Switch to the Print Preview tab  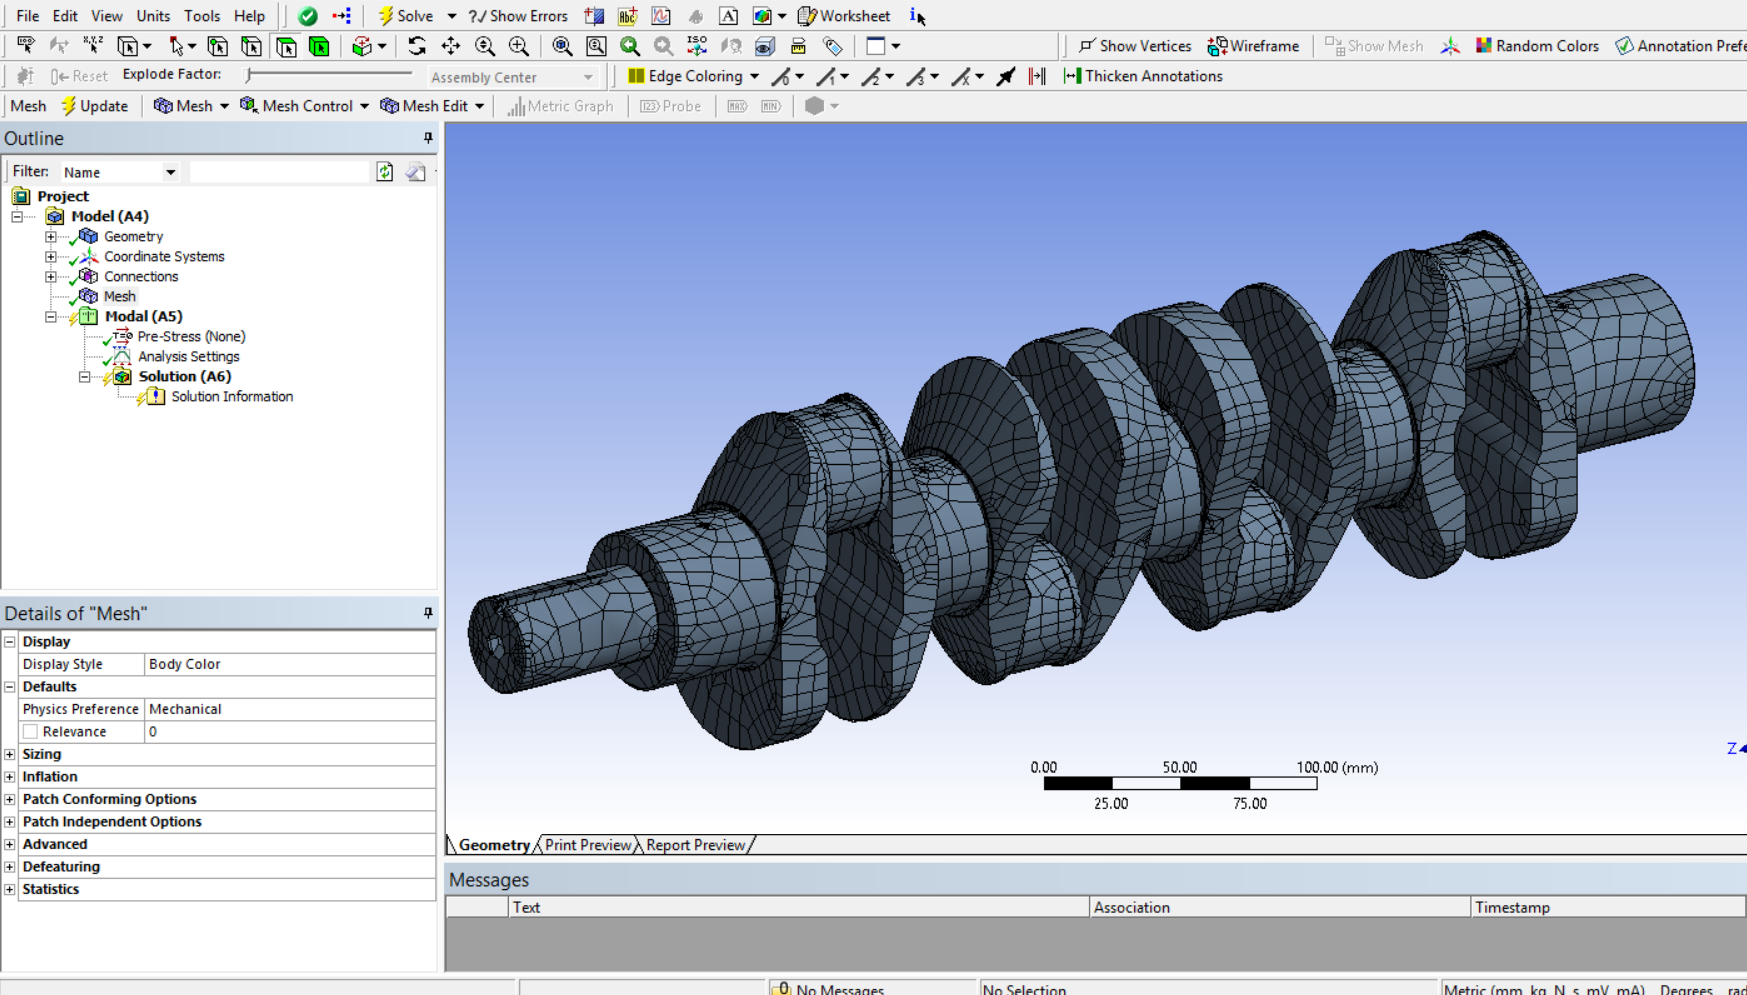(588, 845)
